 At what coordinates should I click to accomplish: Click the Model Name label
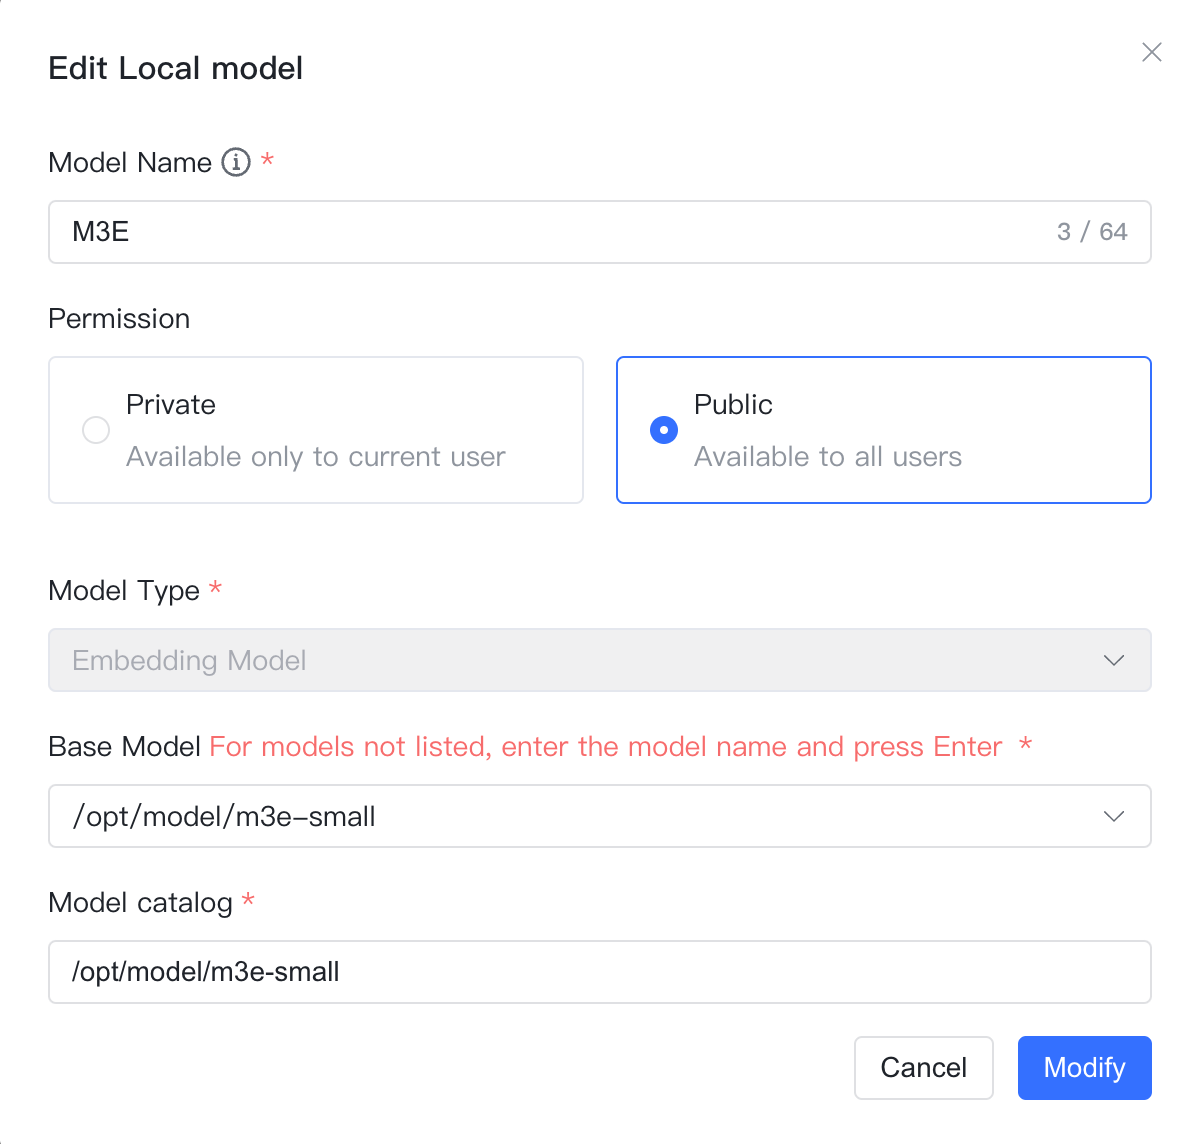[x=130, y=162]
